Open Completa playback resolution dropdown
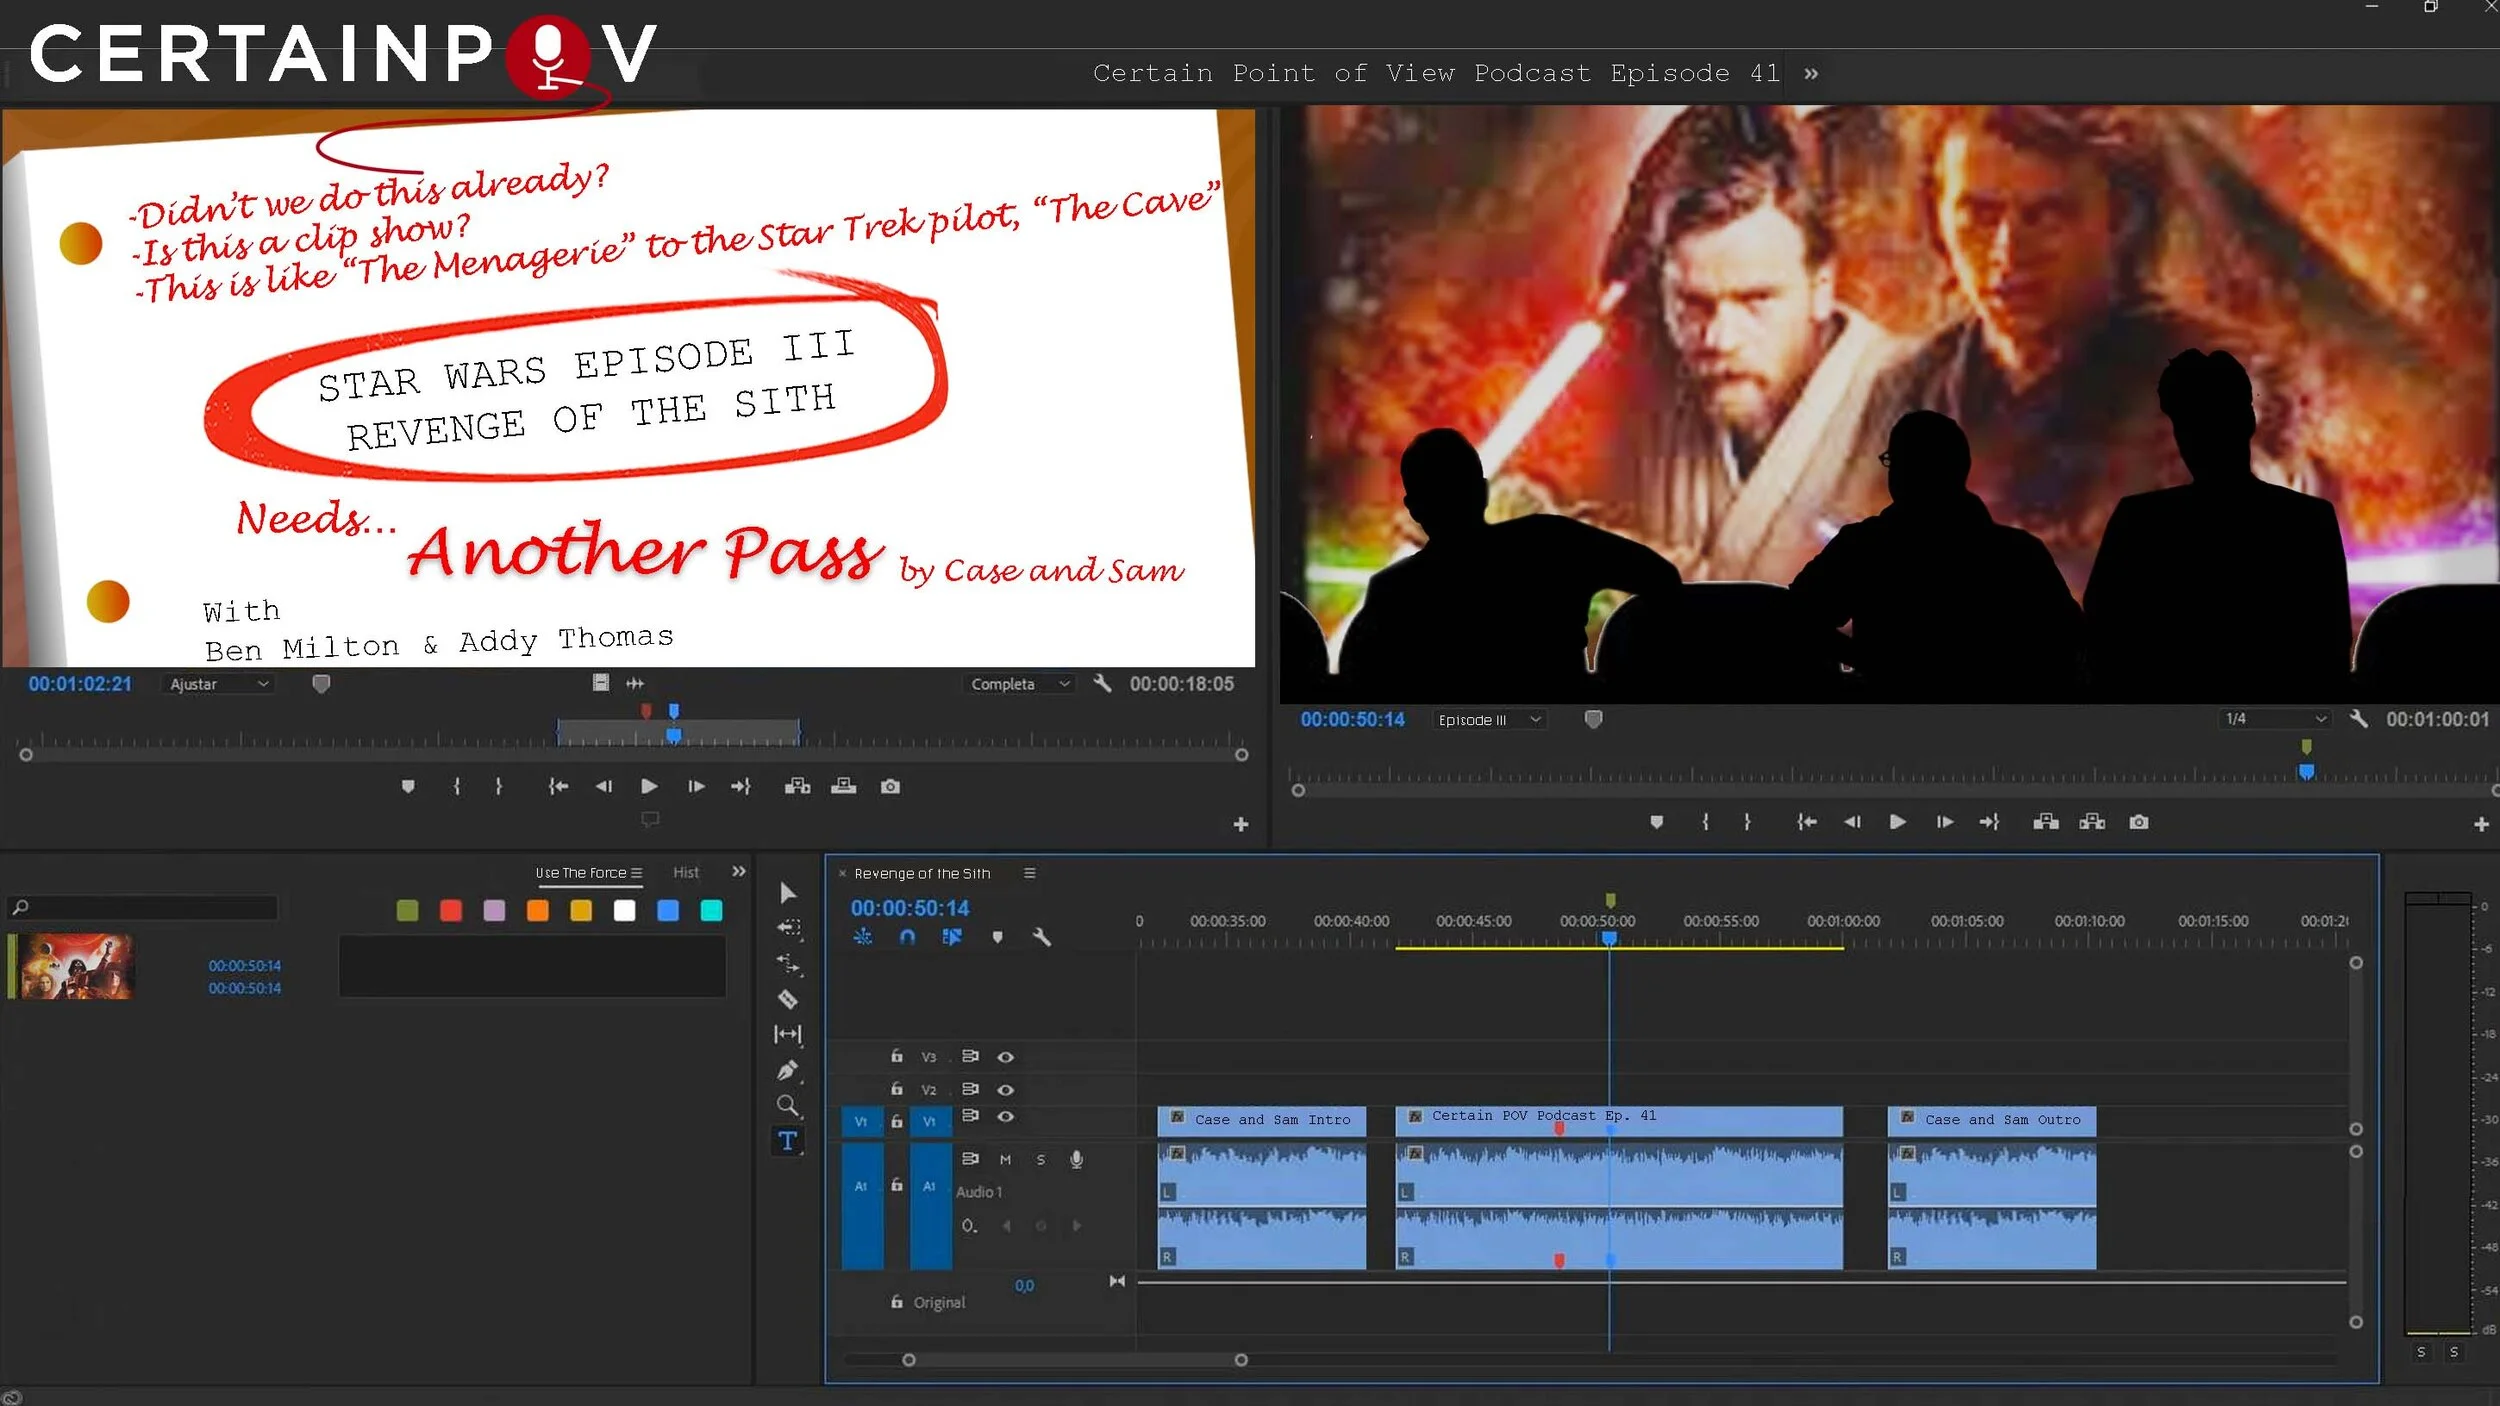Image resolution: width=2500 pixels, height=1406 pixels. [1019, 684]
